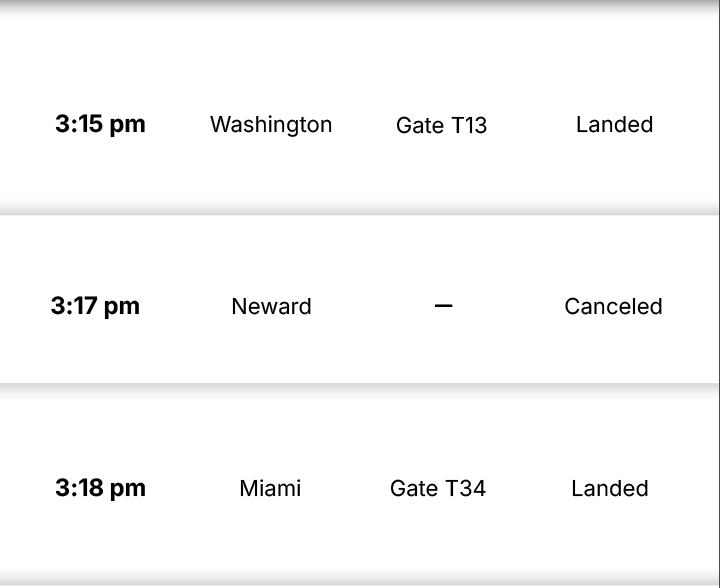Select the Miami origin city
720x588 pixels.
pyautogui.click(x=270, y=489)
